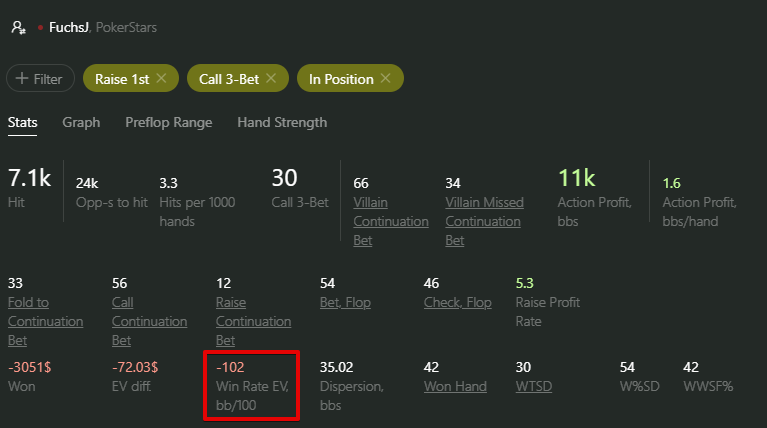Click the Win Rate EV stat
767x428 pixels.
251,385
